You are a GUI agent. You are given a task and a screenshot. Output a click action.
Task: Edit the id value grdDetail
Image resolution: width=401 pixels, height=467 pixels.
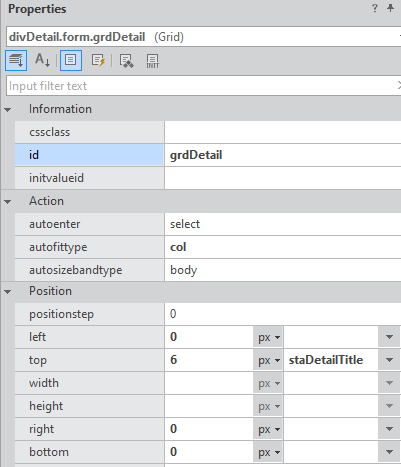(x=283, y=155)
